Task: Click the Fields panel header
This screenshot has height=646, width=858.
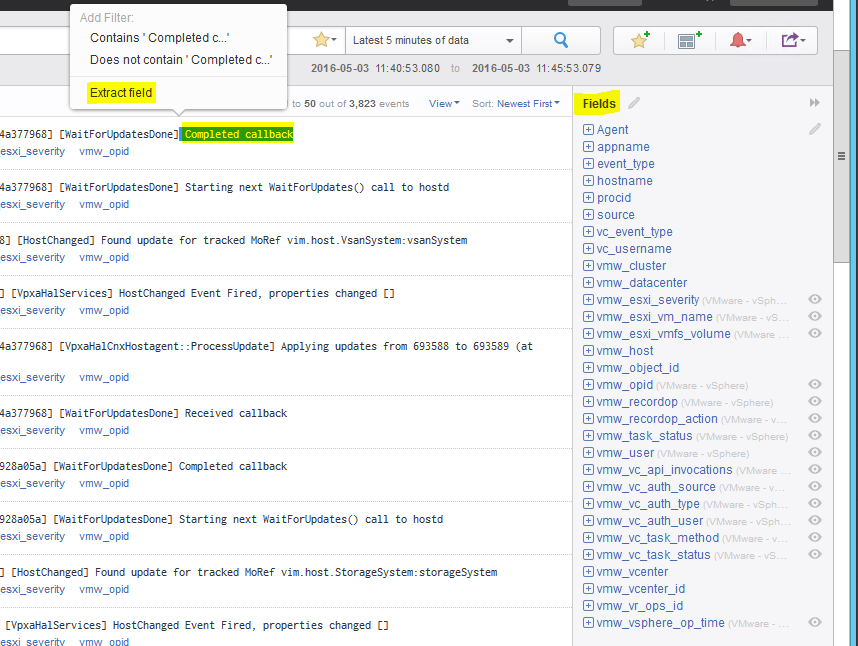Action: pos(599,103)
